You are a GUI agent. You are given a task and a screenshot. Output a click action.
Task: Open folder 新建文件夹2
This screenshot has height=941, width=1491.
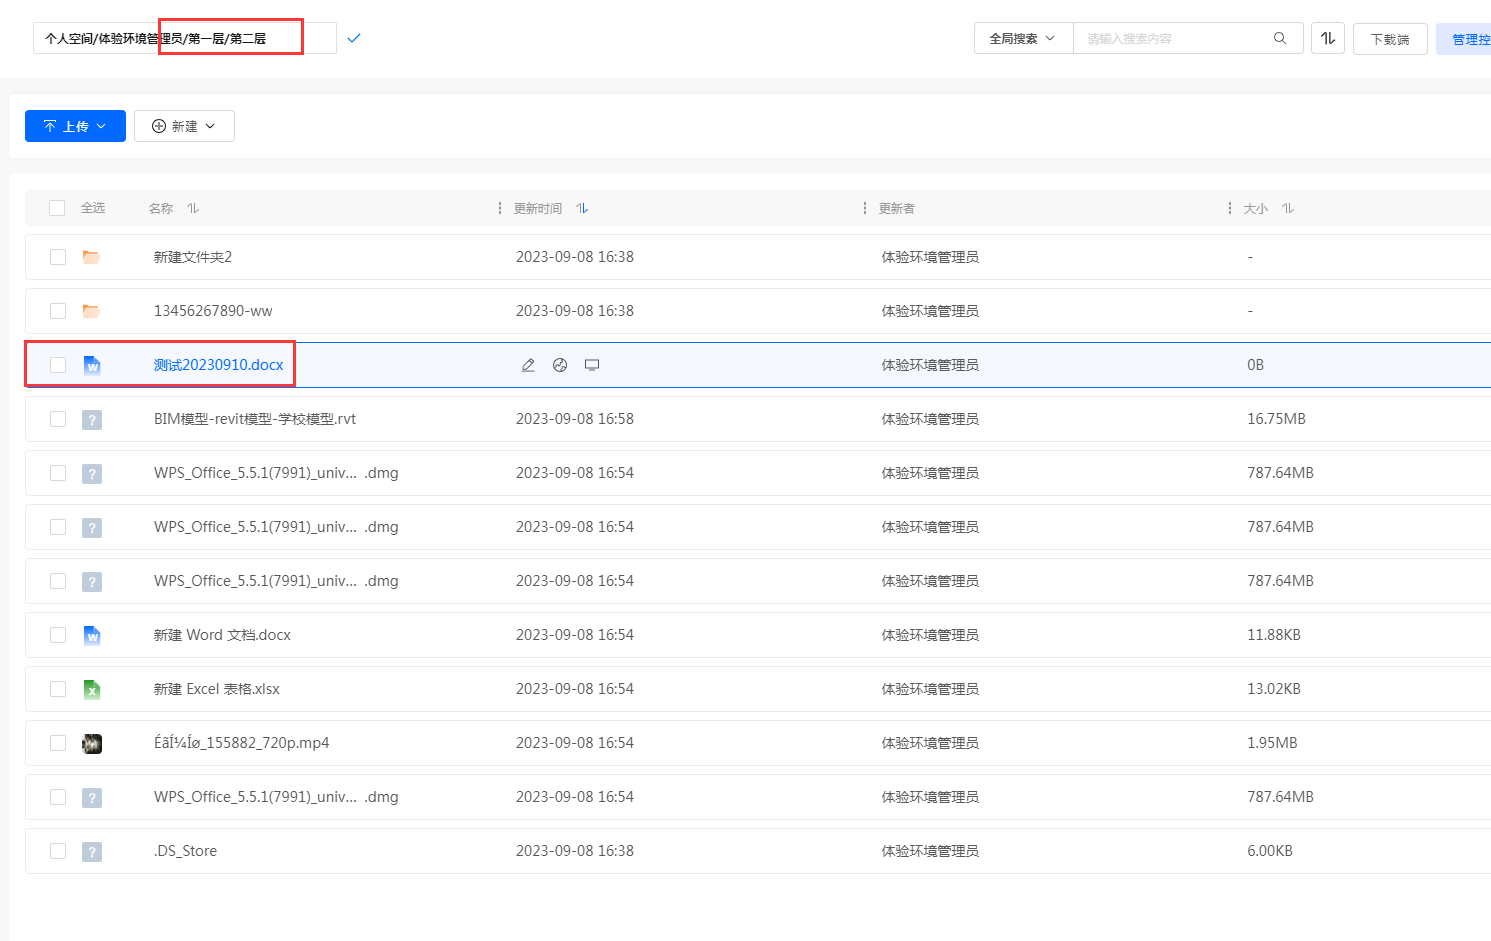point(193,257)
